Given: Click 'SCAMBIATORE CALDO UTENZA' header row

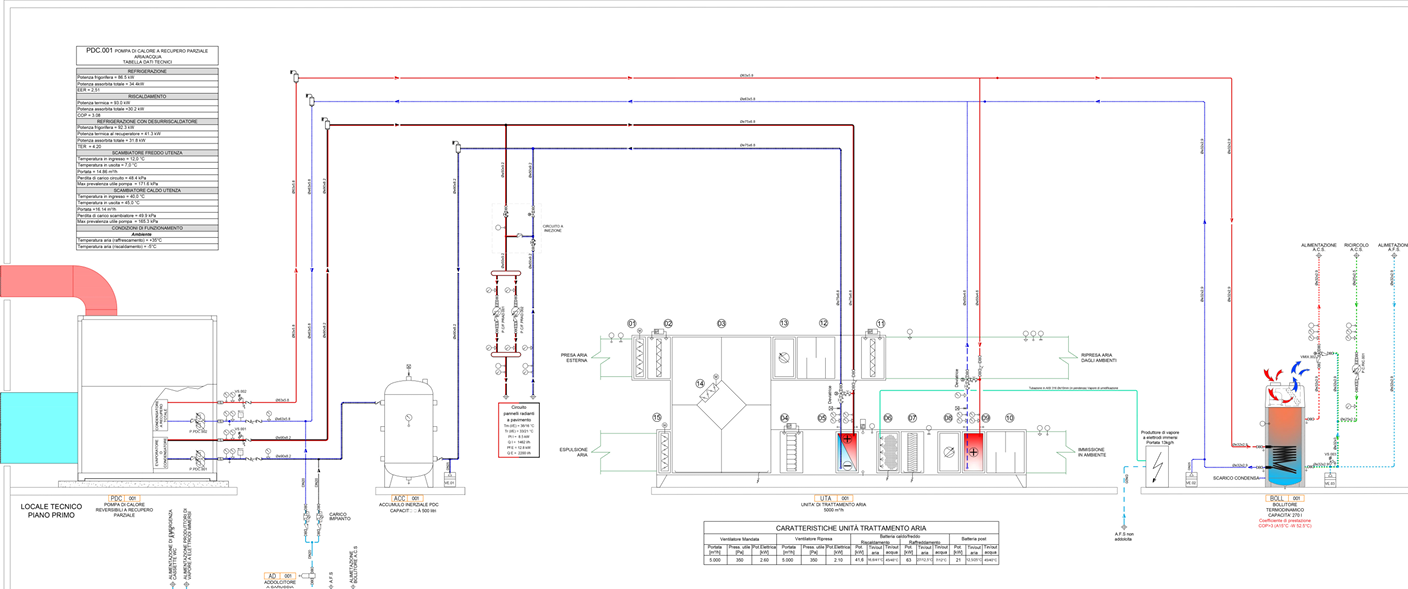Looking at the screenshot, I should 147,190.
